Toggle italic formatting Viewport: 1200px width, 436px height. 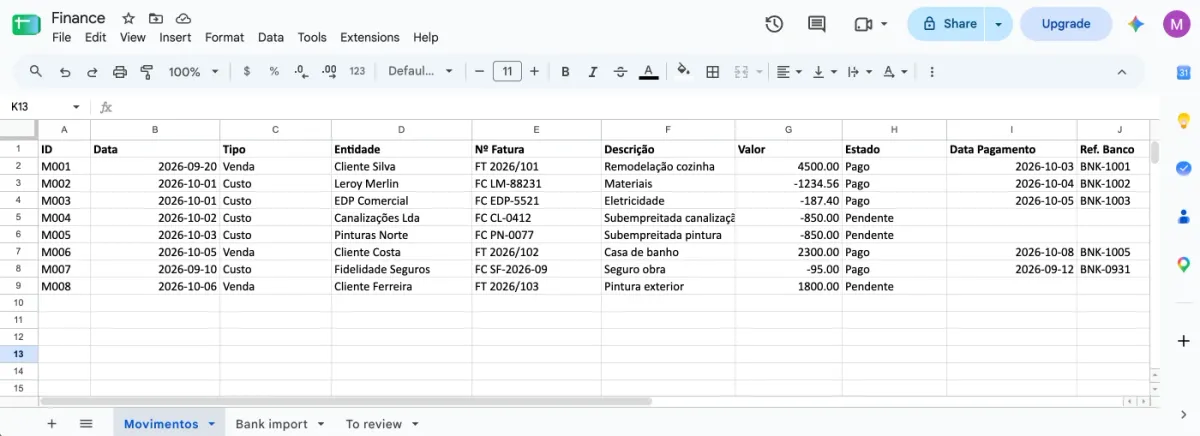click(x=593, y=72)
